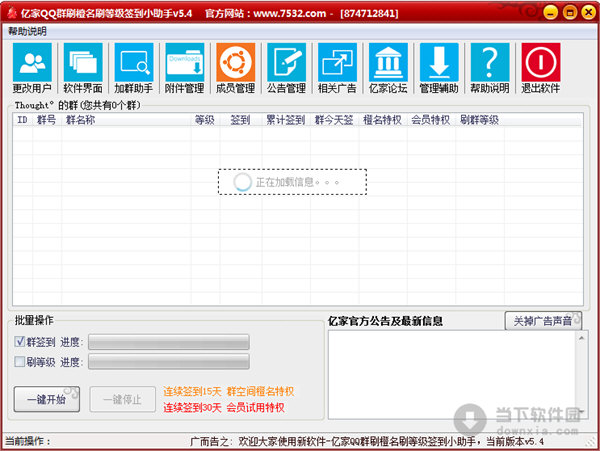This screenshot has height=451, width=600.
Task: Click the 群签到 progress bar
Action: tap(168, 342)
